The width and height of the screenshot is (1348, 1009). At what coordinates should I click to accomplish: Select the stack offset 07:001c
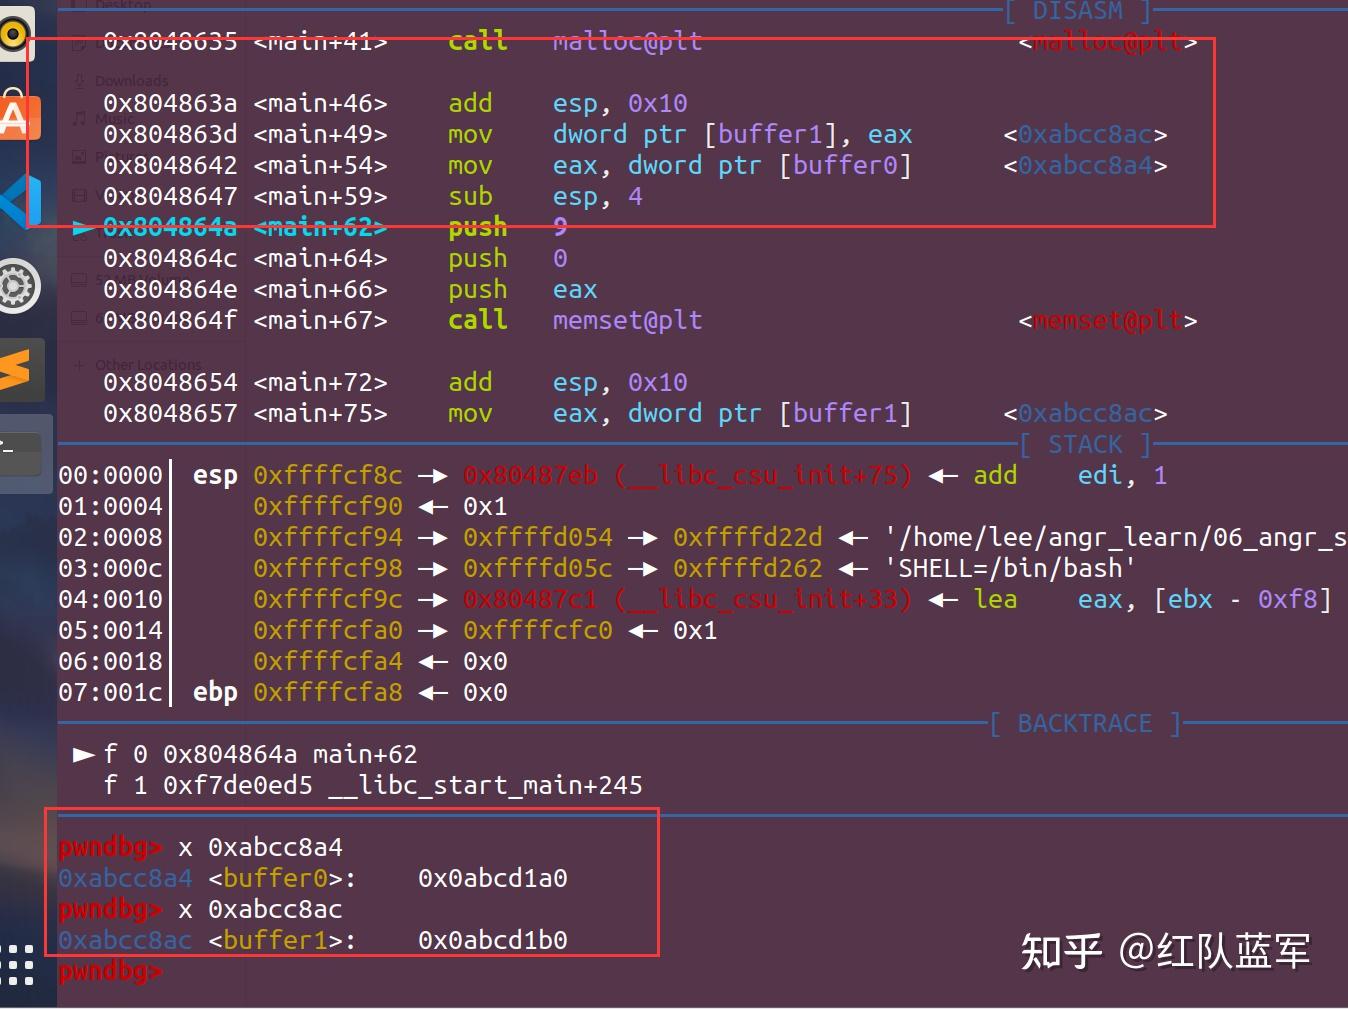[110, 692]
